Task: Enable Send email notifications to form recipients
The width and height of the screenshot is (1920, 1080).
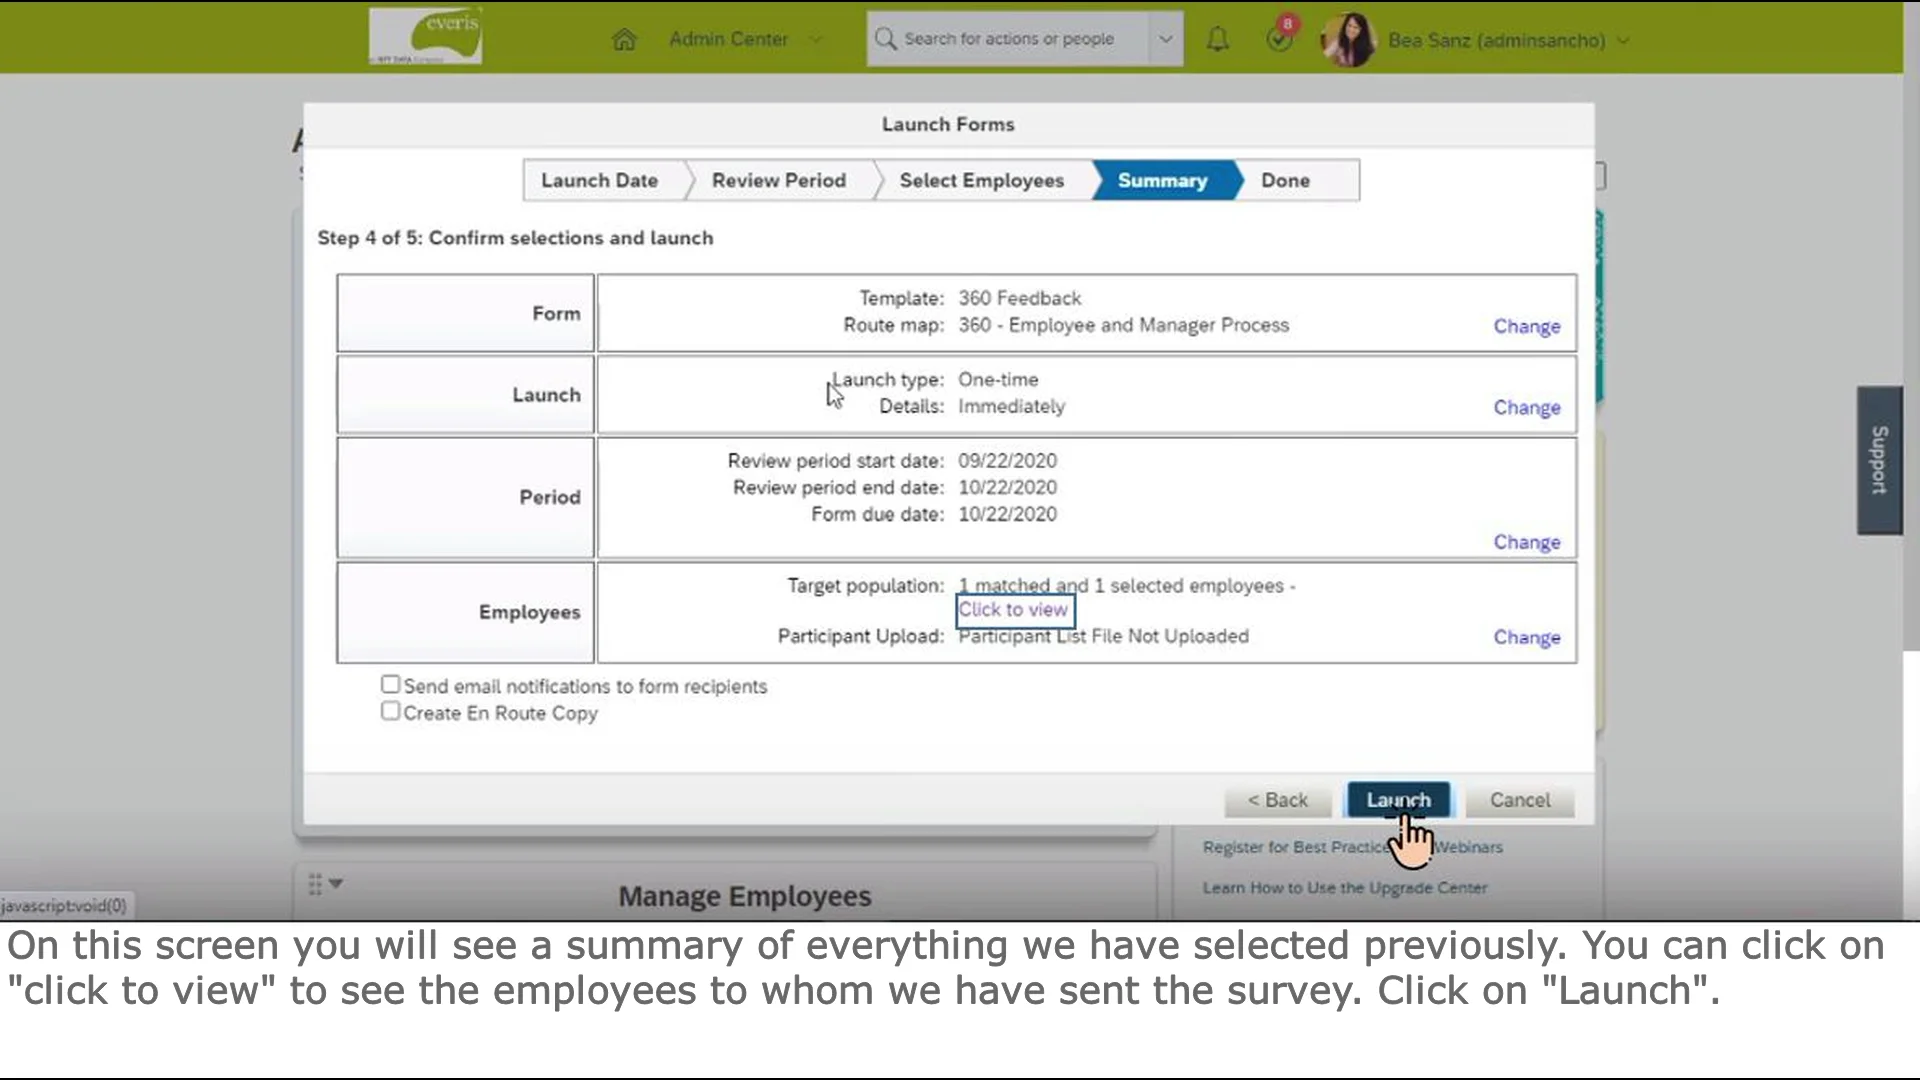Action: coord(390,684)
